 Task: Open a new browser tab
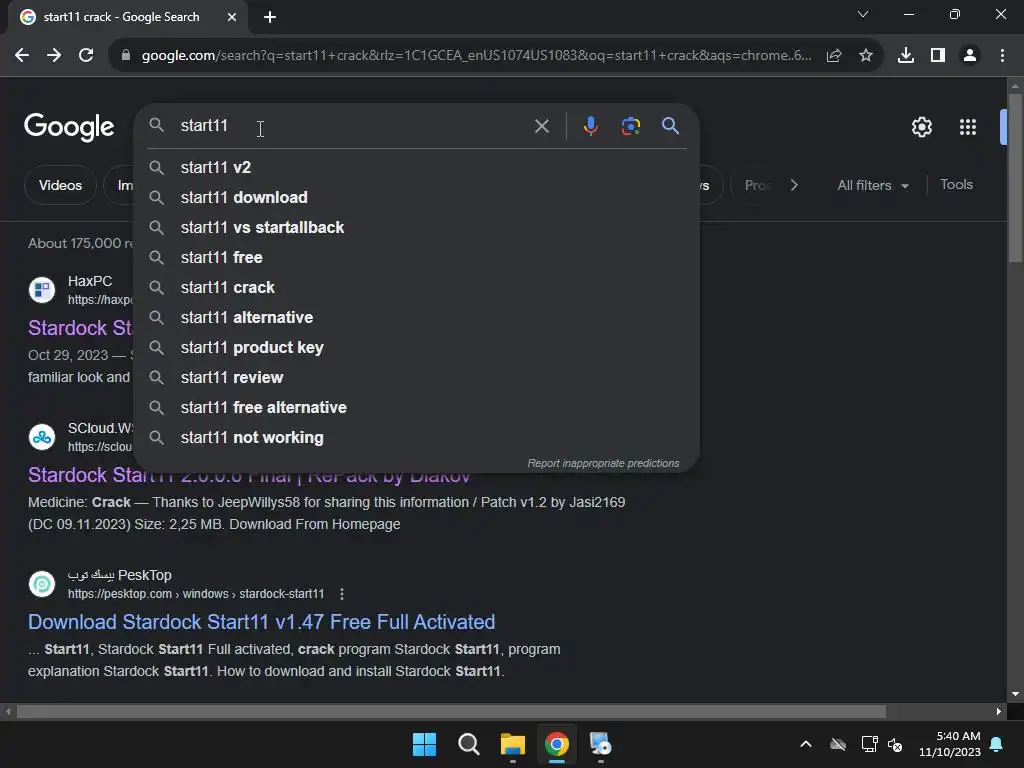click(270, 17)
